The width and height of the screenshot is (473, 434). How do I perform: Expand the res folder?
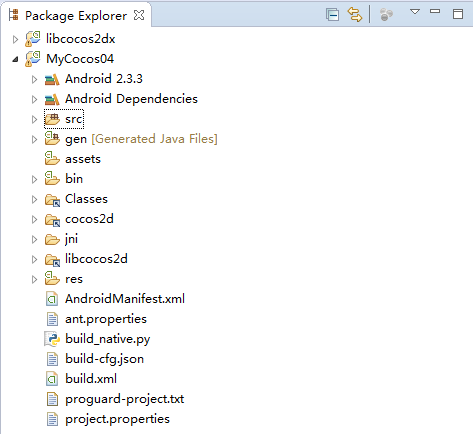34,279
